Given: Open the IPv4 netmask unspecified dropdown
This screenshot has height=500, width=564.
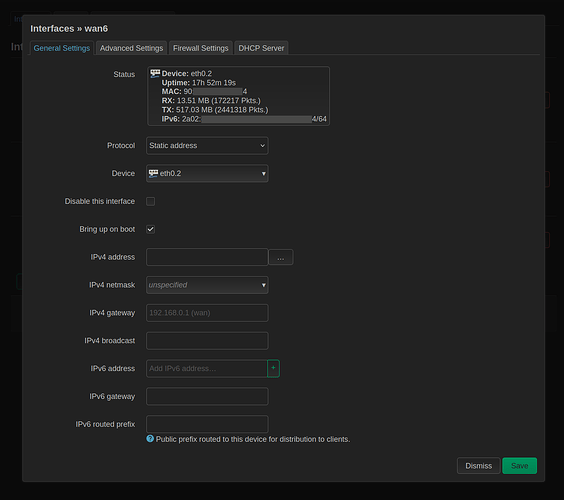Looking at the screenshot, I should (207, 285).
